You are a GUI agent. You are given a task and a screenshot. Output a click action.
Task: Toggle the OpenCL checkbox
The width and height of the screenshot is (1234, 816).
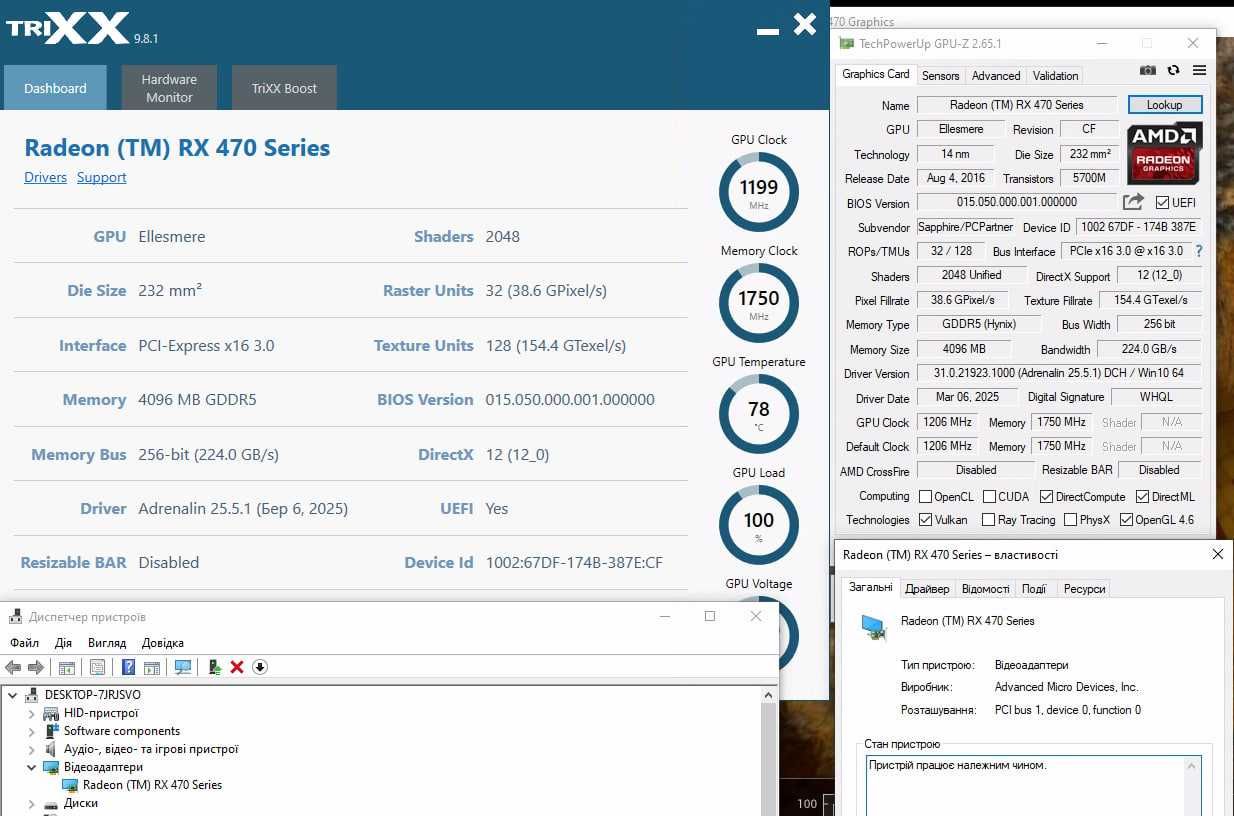[924, 497]
